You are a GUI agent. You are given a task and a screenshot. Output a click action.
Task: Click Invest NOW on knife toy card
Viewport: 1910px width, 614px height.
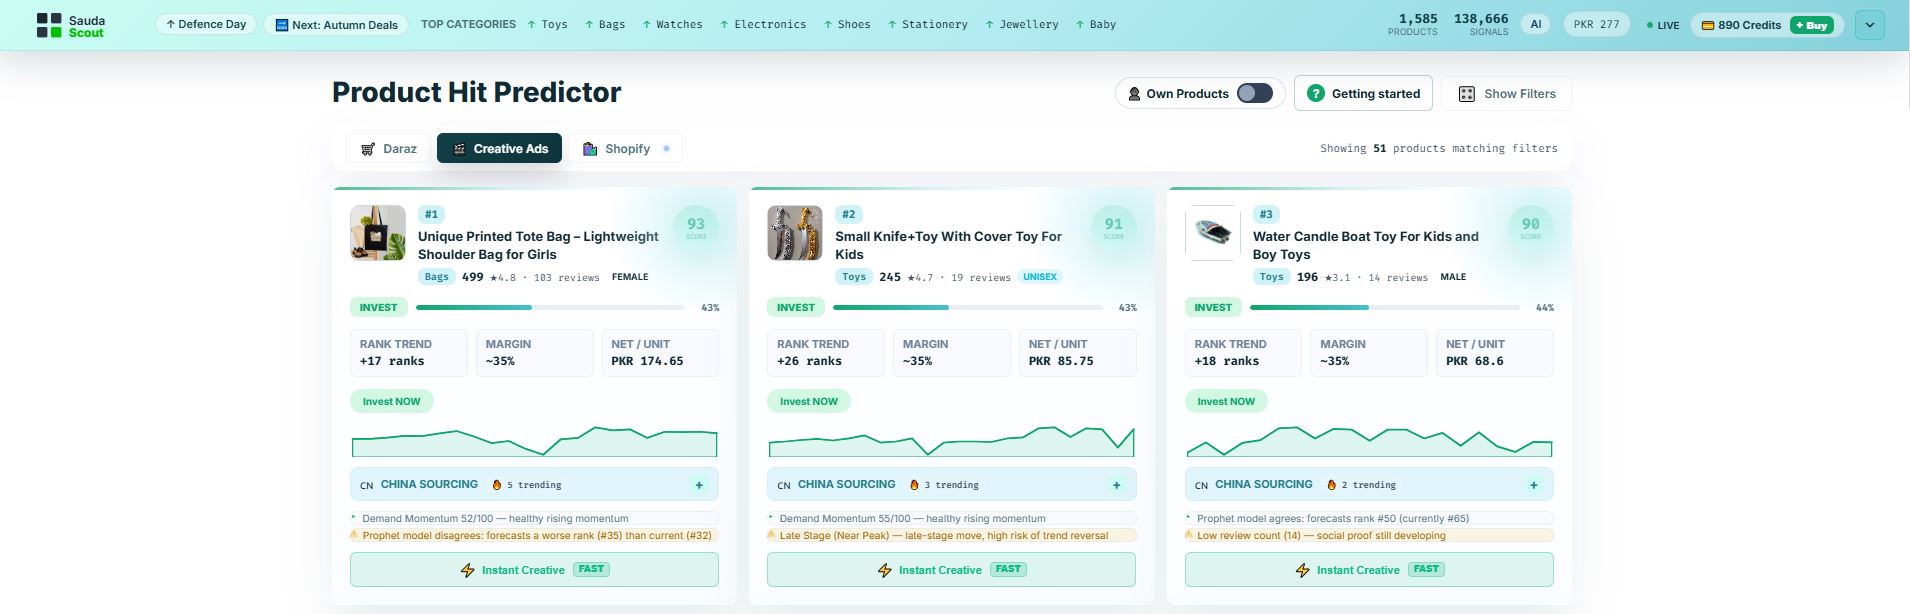pos(809,401)
